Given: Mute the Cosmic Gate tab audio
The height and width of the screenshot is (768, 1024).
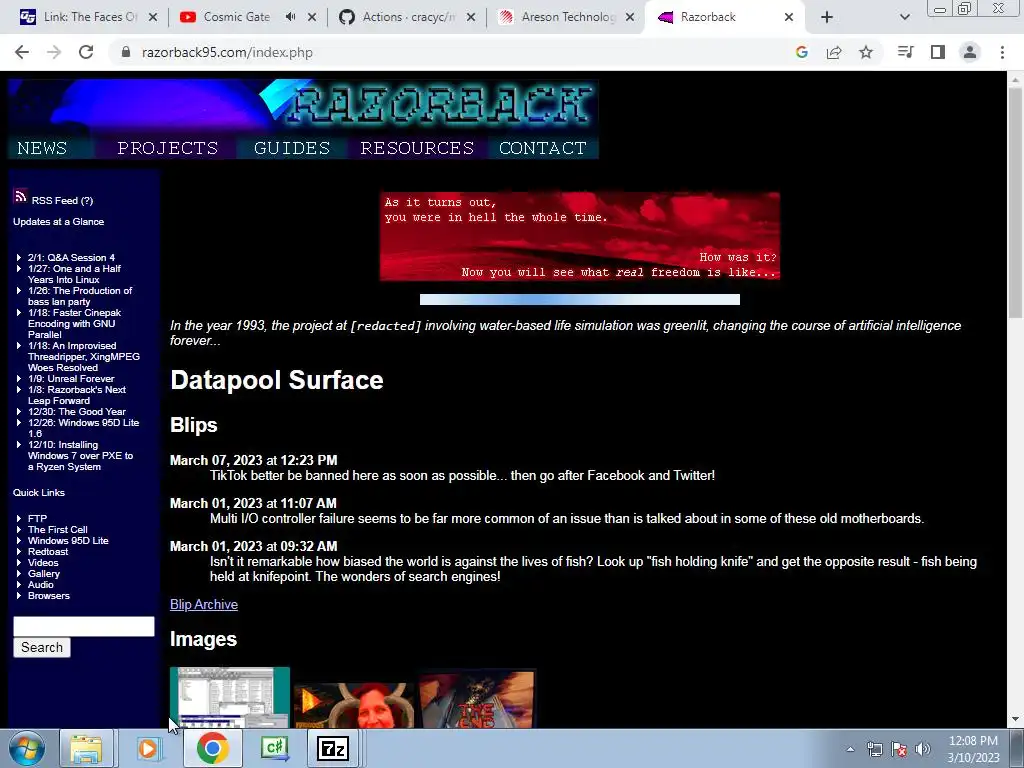Looking at the screenshot, I should pyautogui.click(x=291, y=17).
